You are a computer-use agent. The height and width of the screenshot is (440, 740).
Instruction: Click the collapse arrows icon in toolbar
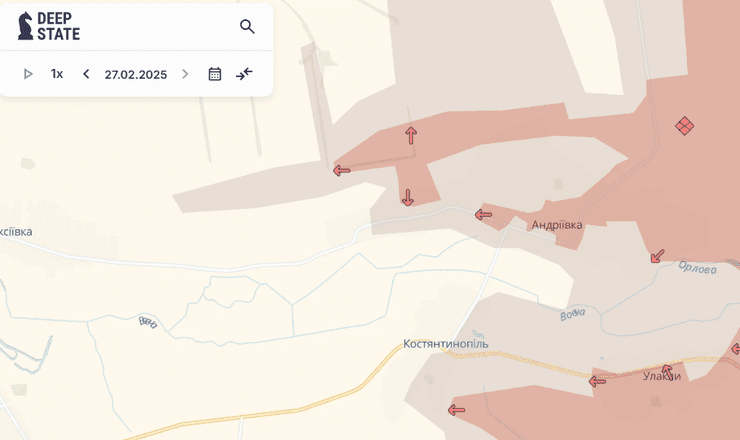coord(245,74)
